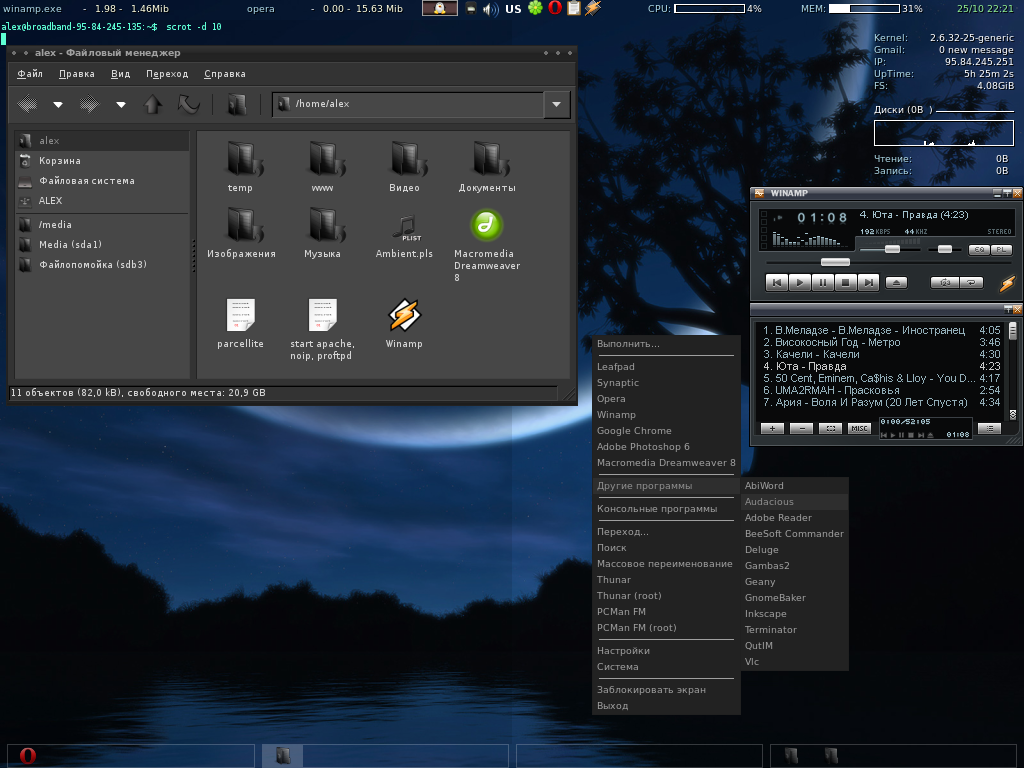Select track 1 В.Меладзе - Иностранец
The height and width of the screenshot is (768, 1024).
881,330
